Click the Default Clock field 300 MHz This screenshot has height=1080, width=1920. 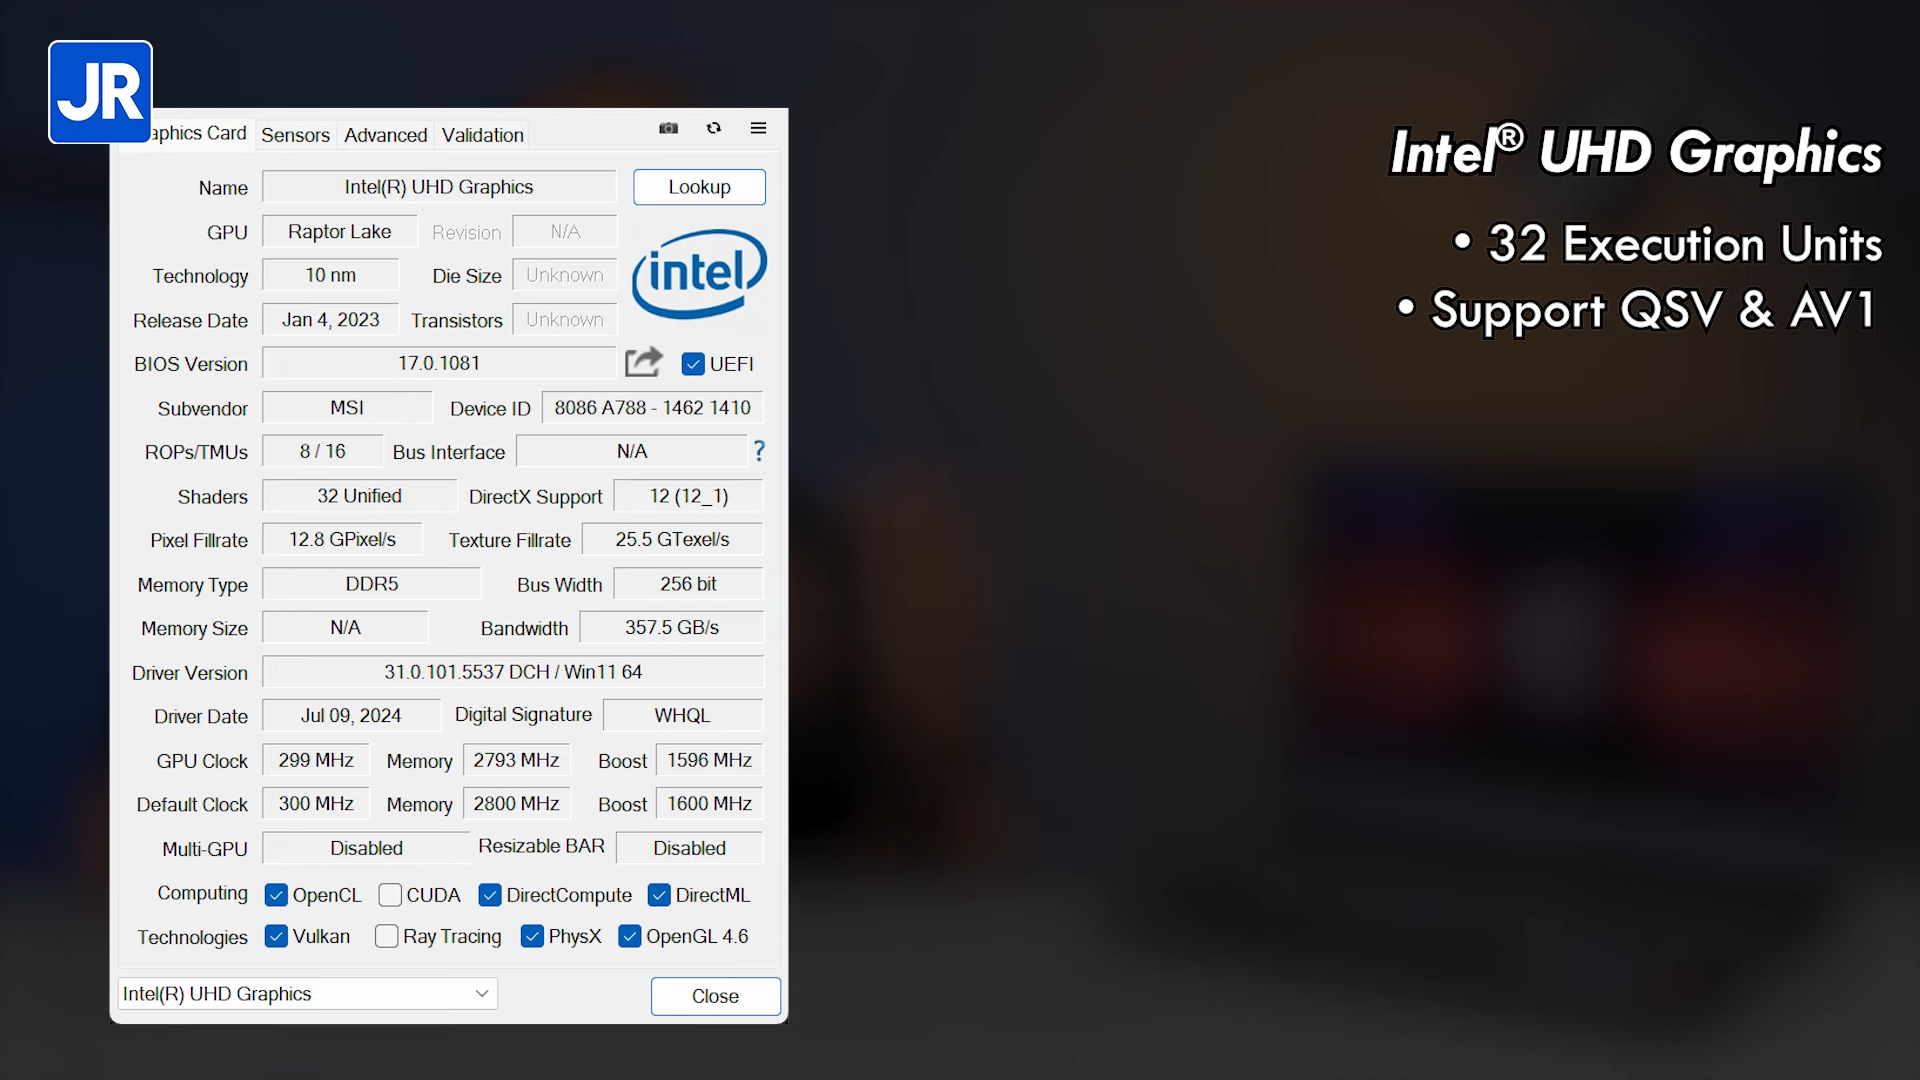pyautogui.click(x=316, y=803)
